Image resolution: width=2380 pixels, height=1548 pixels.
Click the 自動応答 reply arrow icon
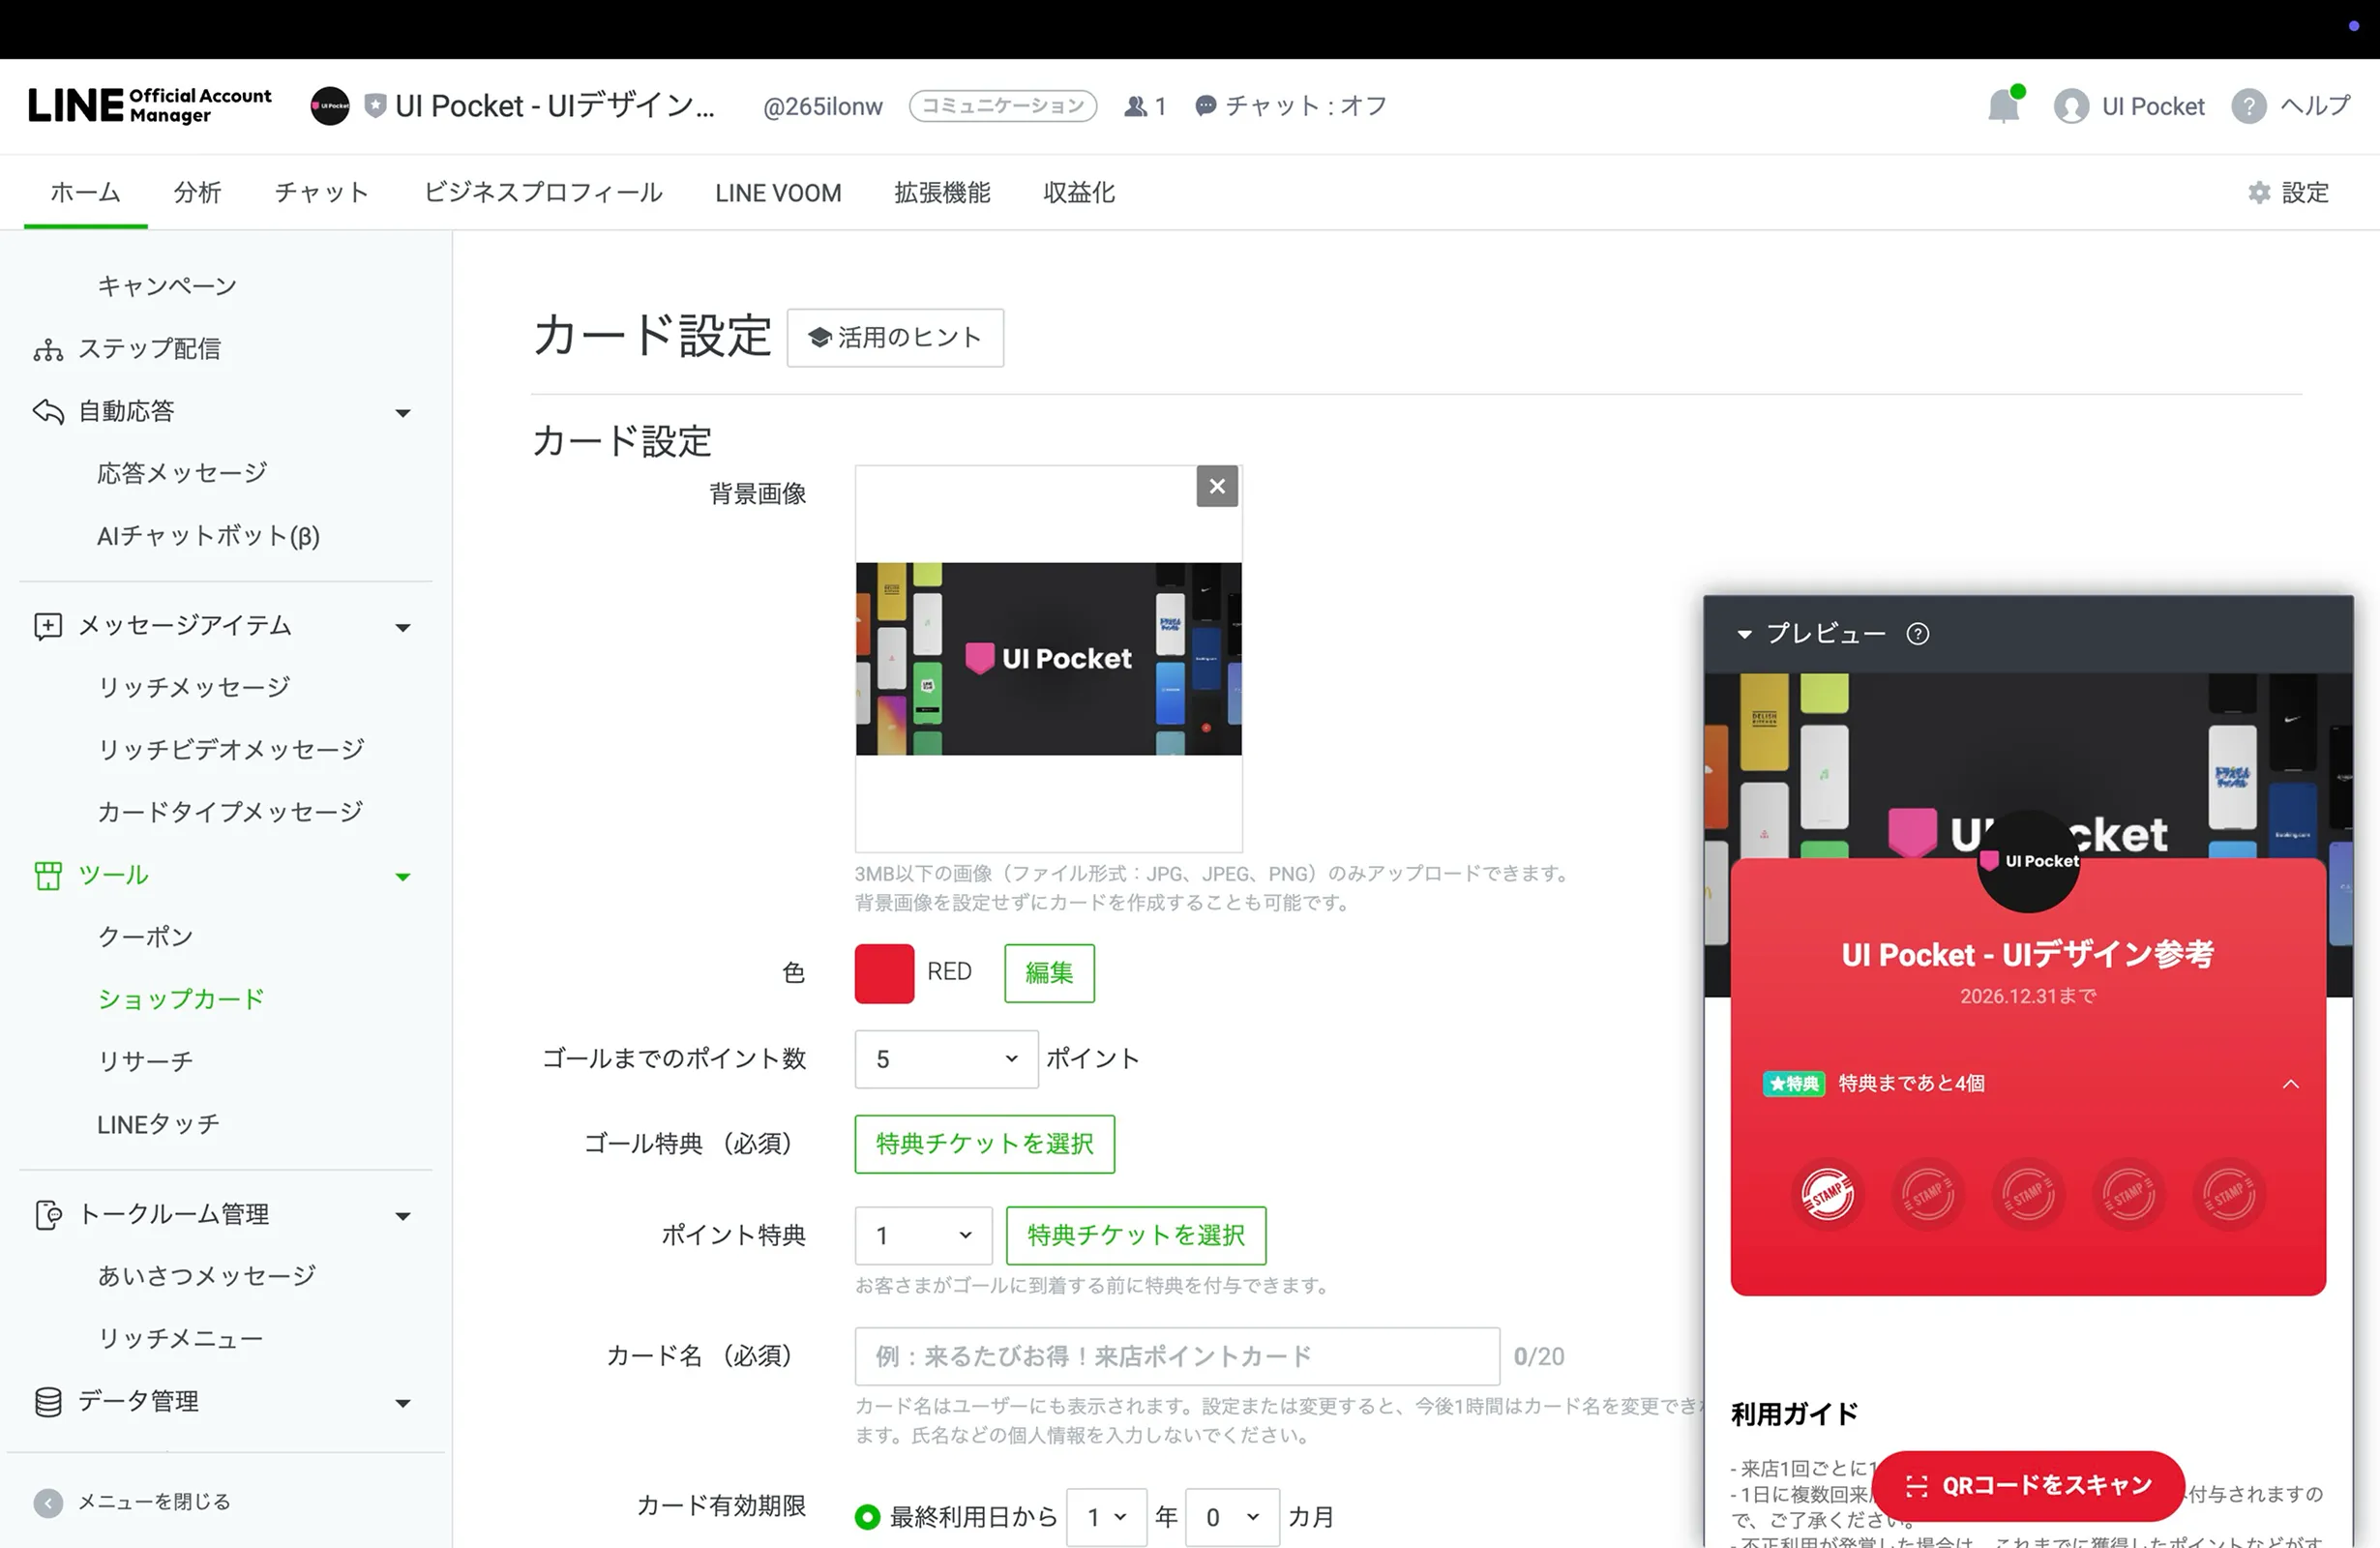(x=47, y=410)
